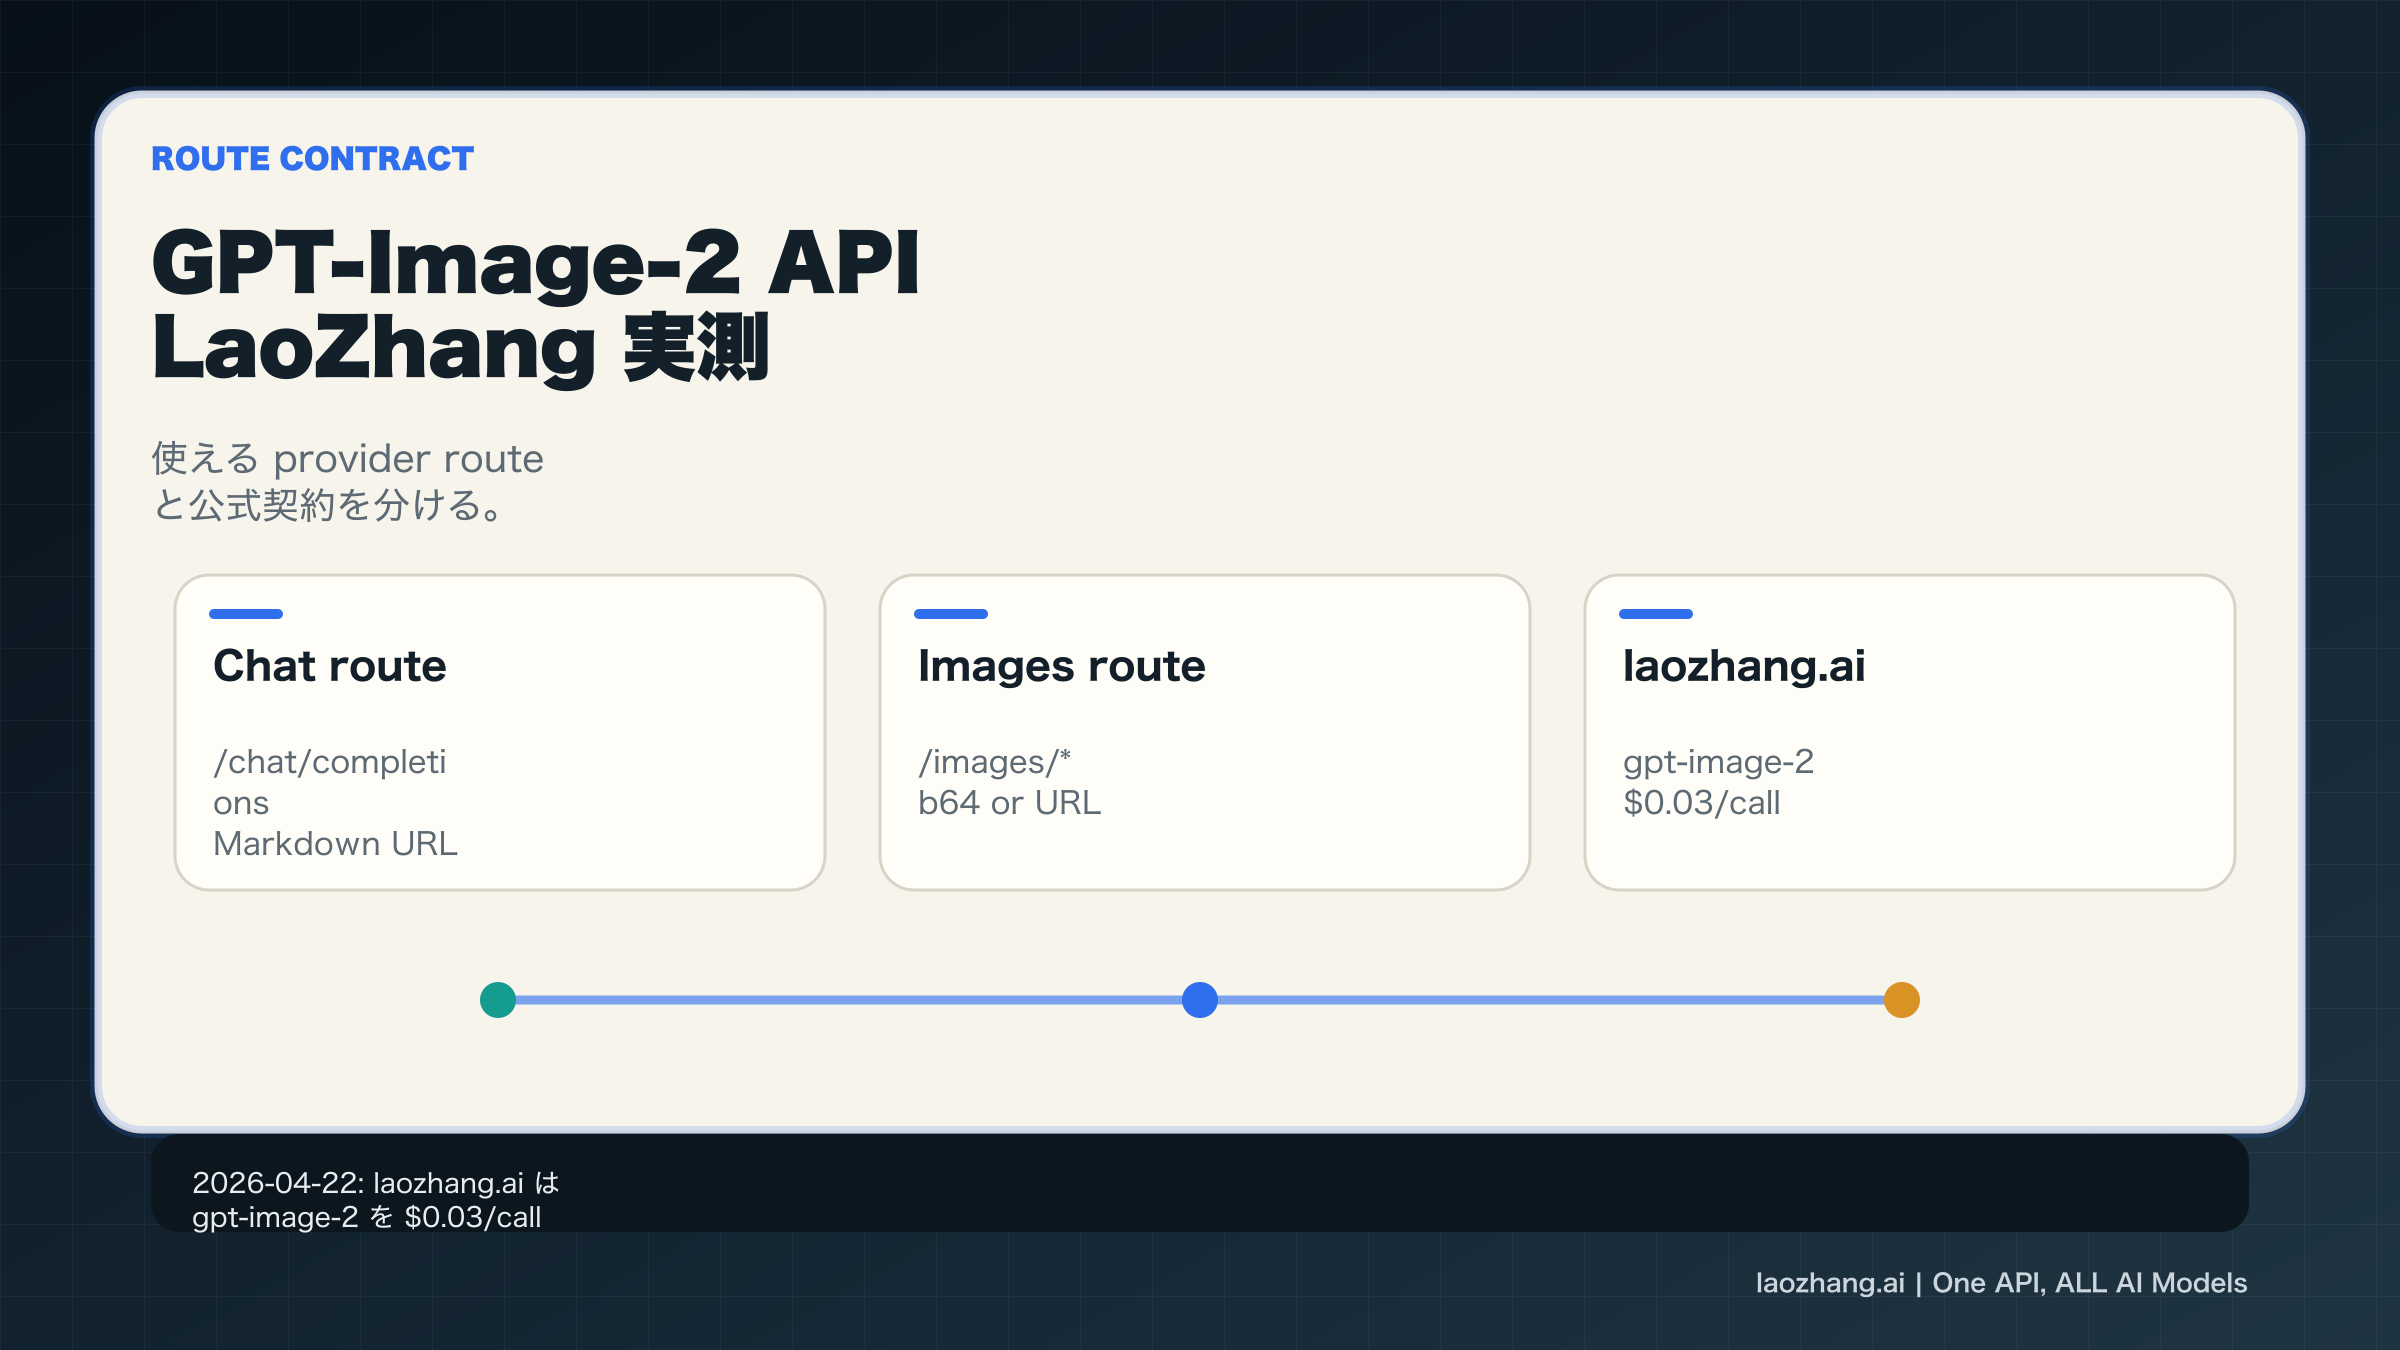This screenshot has height=1350, width=2400.
Task: Click the green timeline marker dot
Action: point(497,999)
